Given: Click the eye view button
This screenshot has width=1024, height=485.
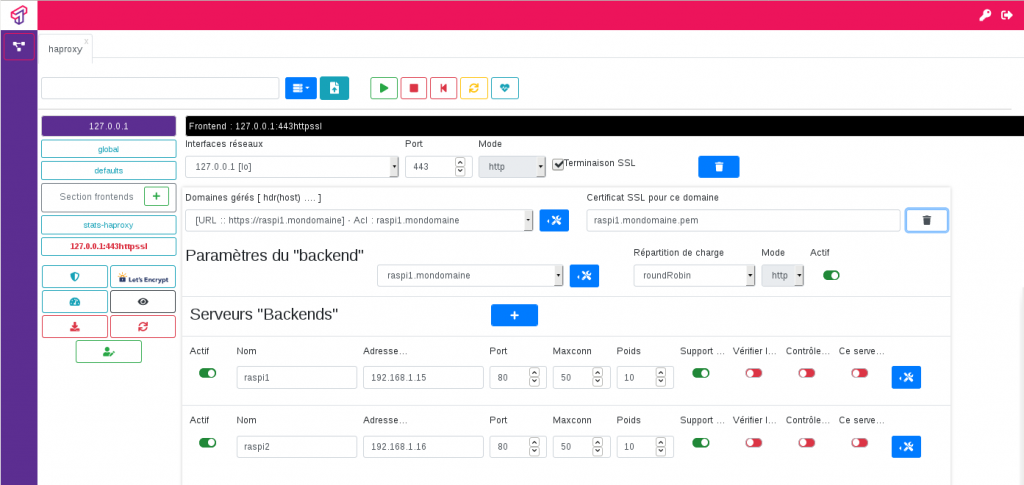Looking at the screenshot, I should tap(143, 302).
